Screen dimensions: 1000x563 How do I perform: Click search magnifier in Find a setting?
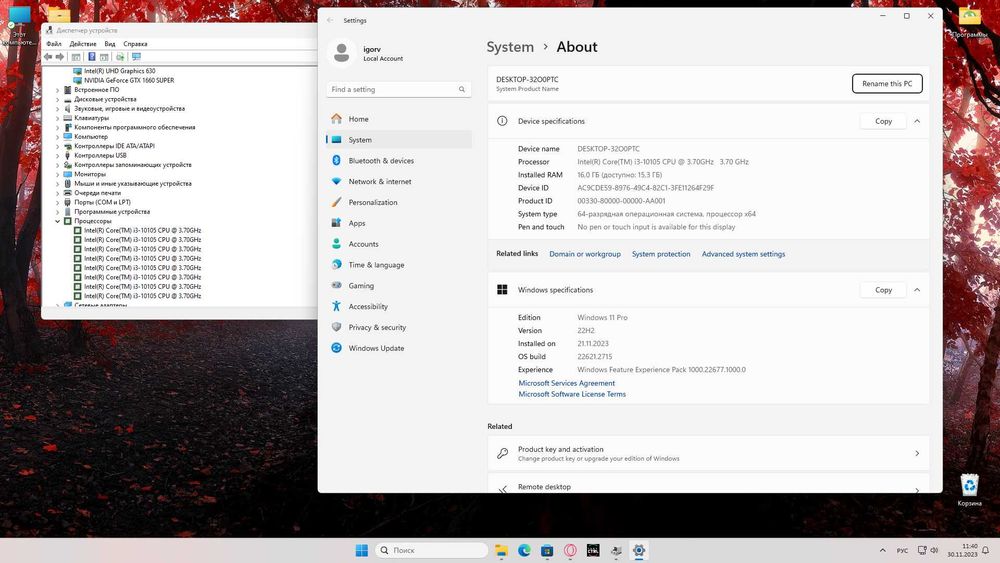click(462, 89)
